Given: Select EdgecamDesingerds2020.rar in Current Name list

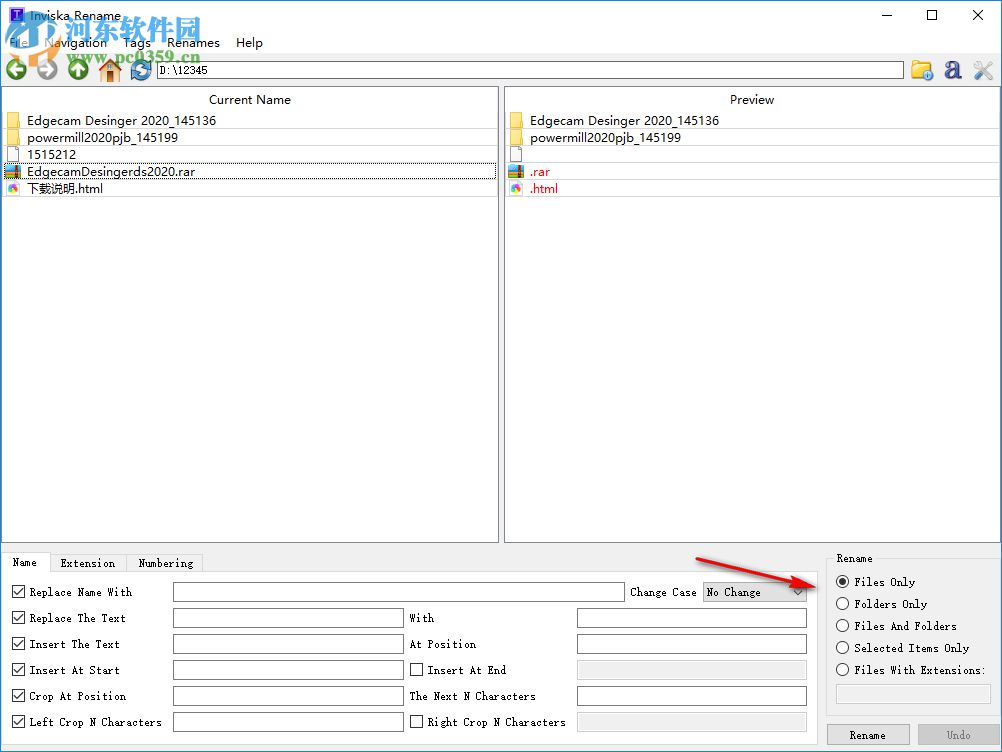Looking at the screenshot, I should point(250,171).
